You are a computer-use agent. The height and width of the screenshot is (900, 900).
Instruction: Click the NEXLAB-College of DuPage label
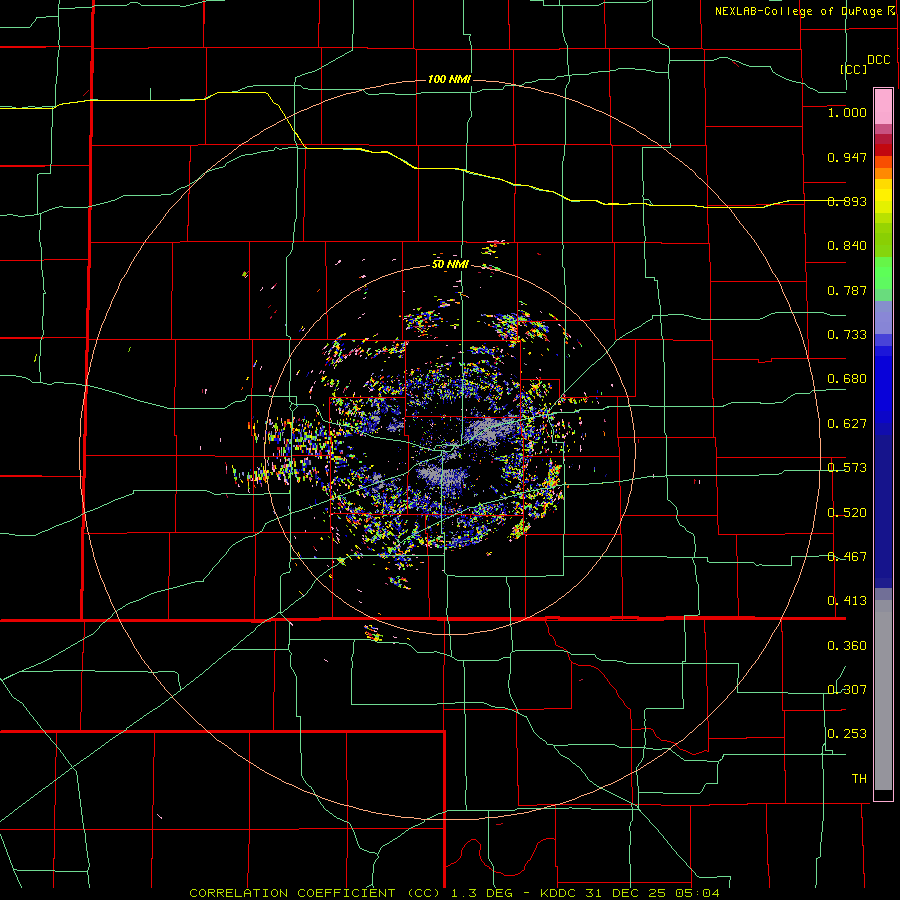click(x=800, y=11)
